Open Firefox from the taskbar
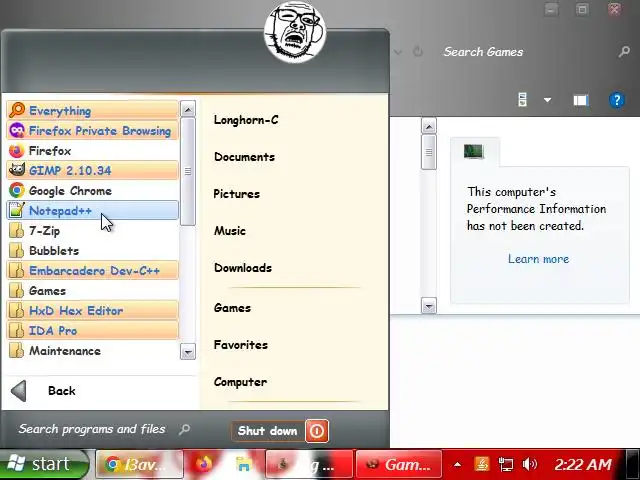This screenshot has width=640, height=480. [204, 464]
